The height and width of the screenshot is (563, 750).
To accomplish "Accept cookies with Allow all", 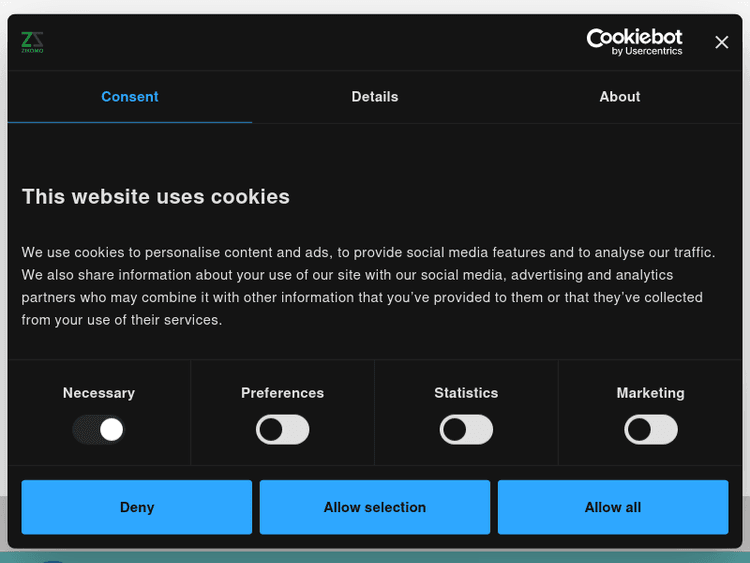I will [613, 507].
